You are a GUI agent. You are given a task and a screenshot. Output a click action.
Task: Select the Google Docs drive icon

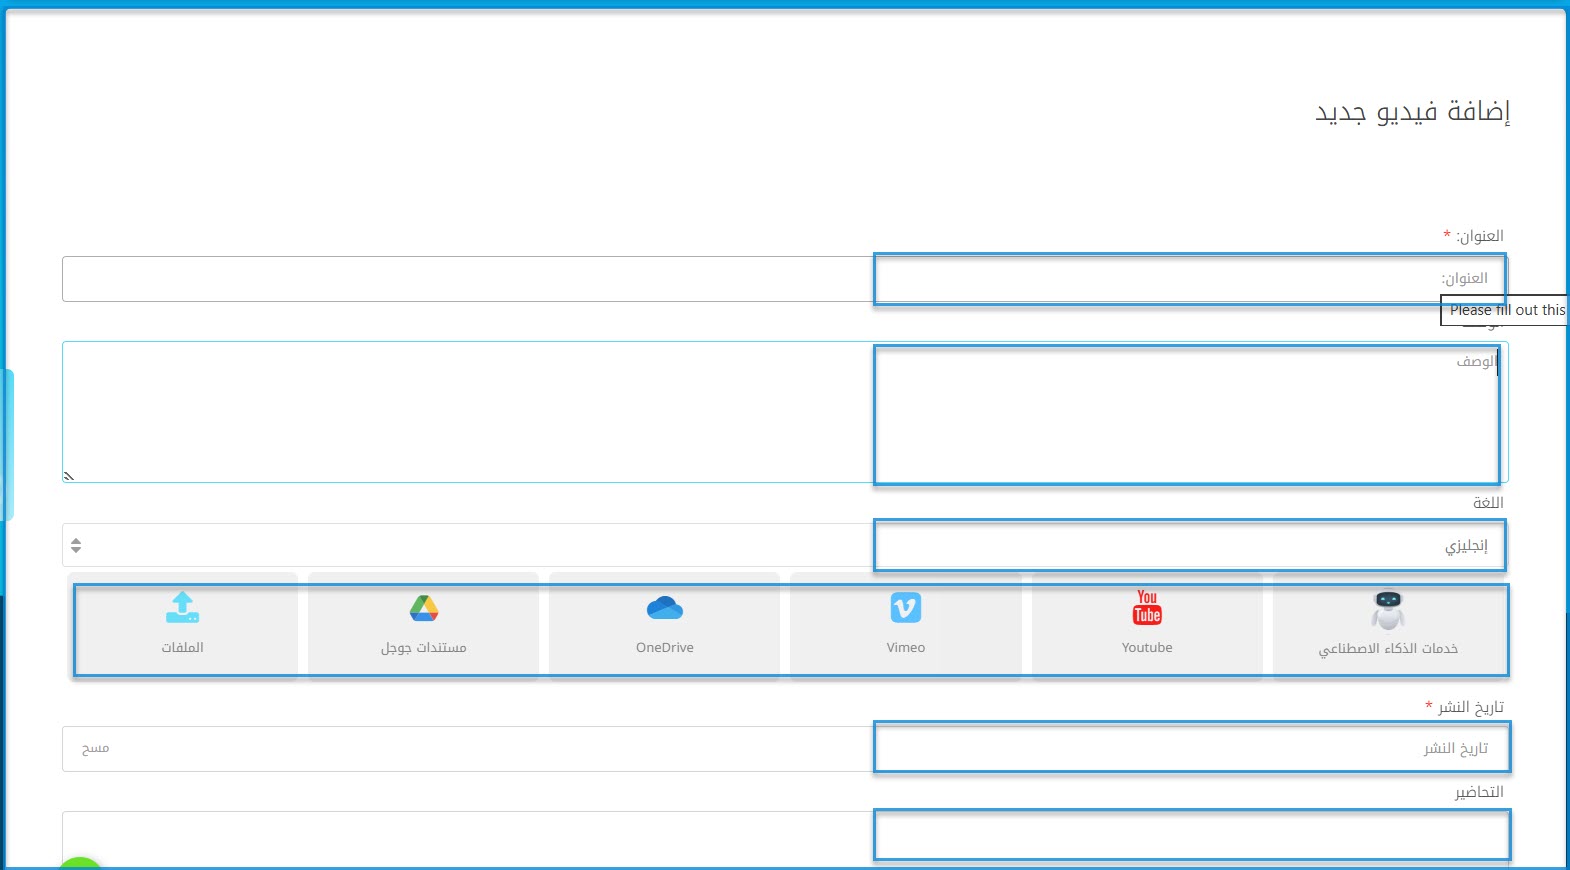tap(424, 608)
